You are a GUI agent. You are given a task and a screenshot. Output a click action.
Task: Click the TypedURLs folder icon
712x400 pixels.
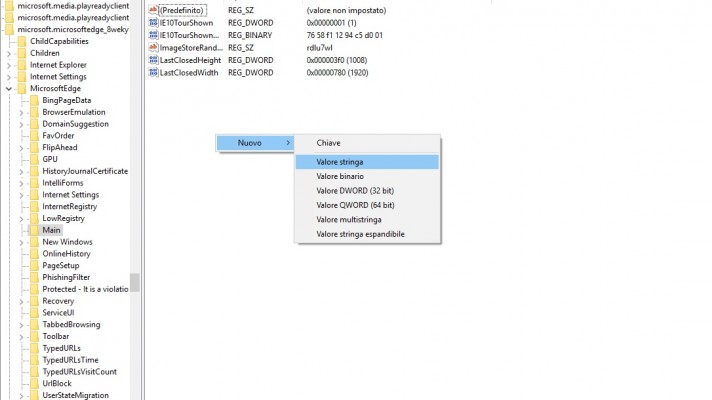(34, 348)
